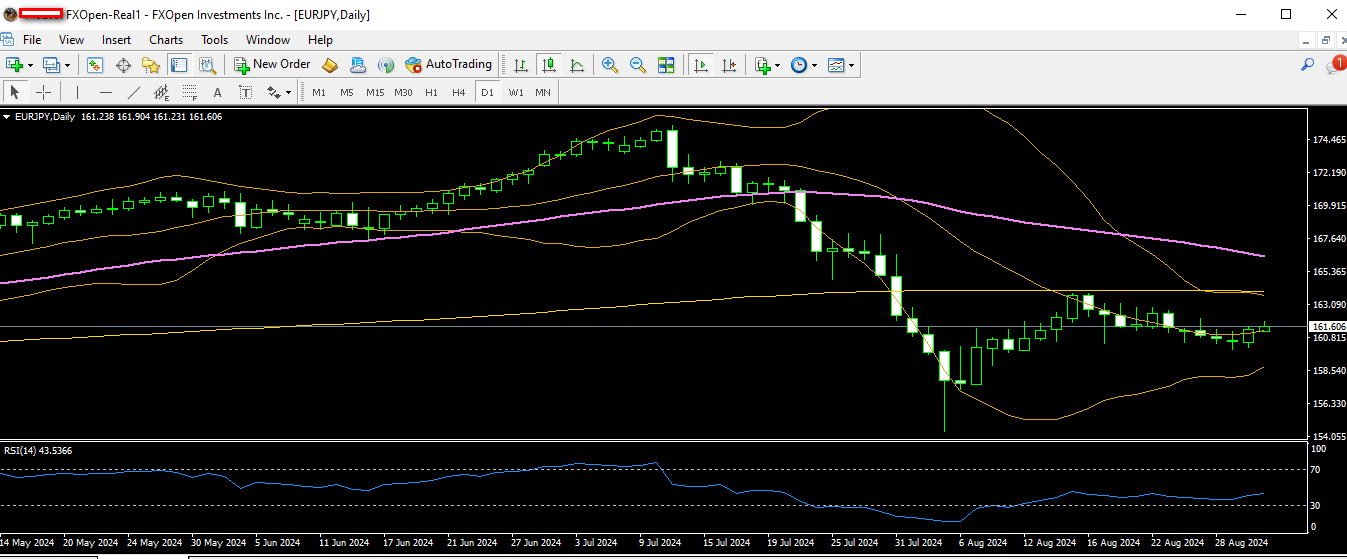Open the Market Watch window icon
This screenshot has width=1347, height=559.
point(95,65)
